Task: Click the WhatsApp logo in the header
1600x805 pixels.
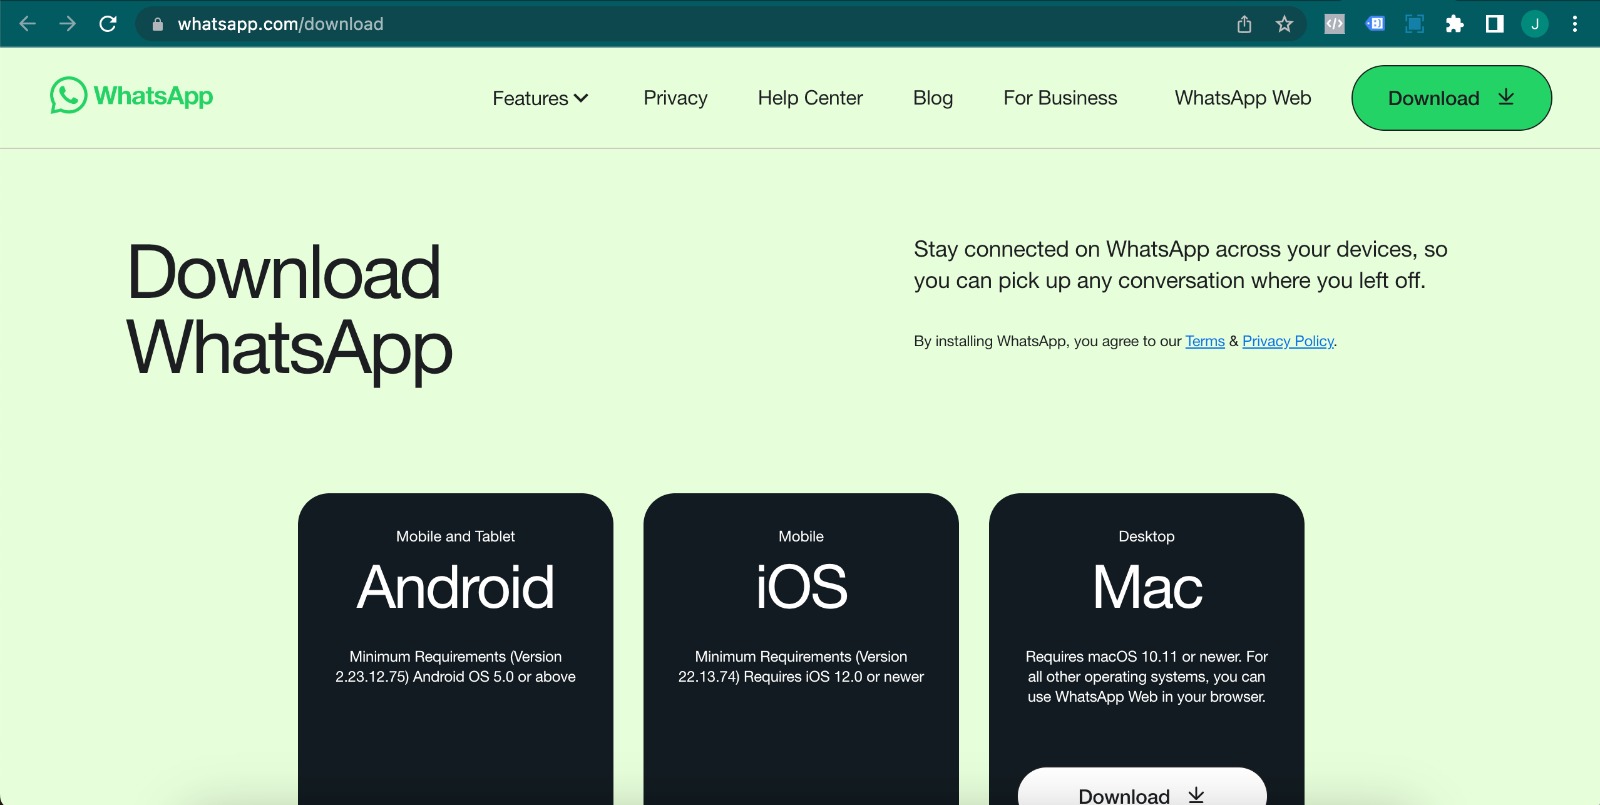Action: 132,96
